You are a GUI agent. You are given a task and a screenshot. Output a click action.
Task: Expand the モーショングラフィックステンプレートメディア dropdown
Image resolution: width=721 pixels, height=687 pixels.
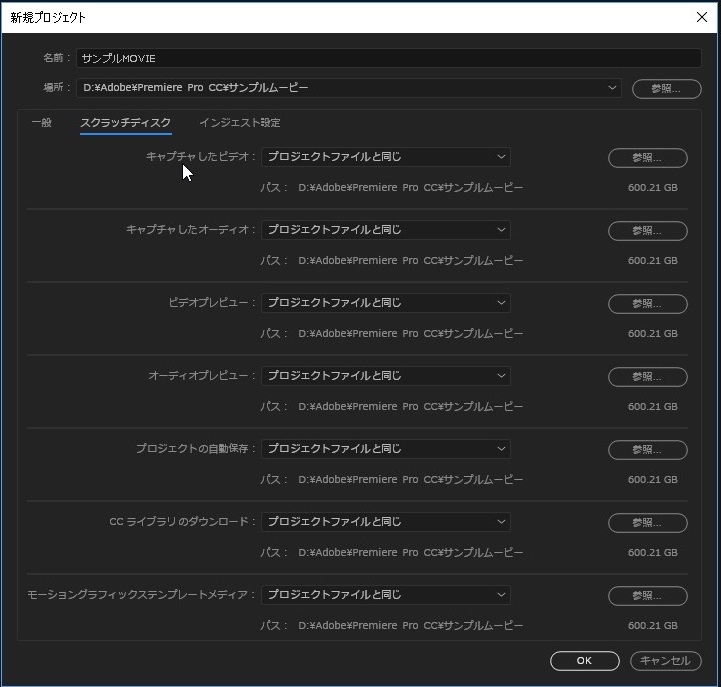[x=385, y=595]
